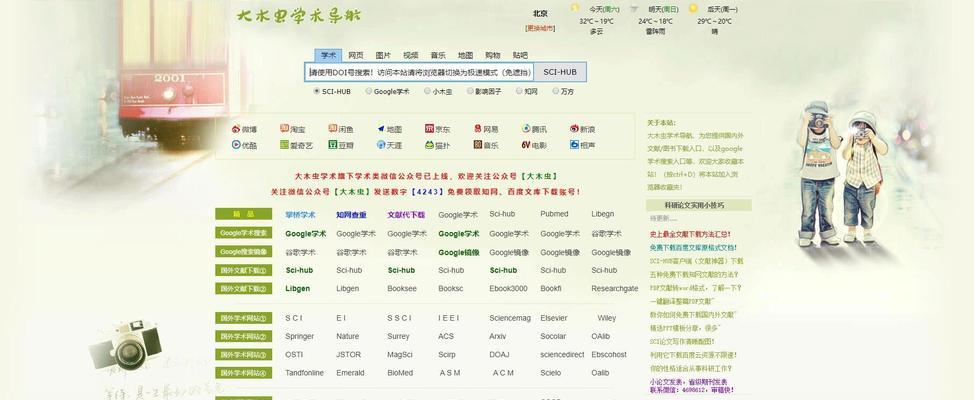
Task: Click today's weather sun icon for 今天
Action: (x=575, y=9)
